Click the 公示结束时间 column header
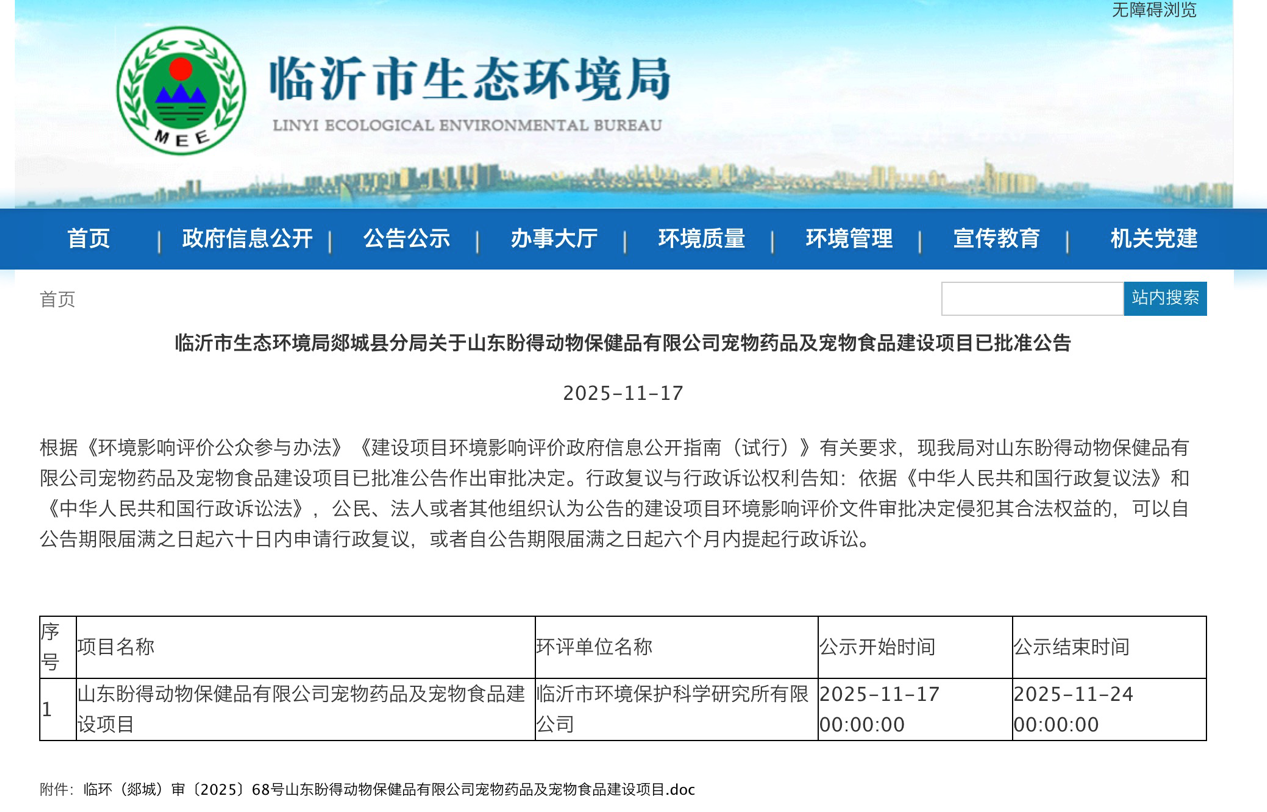 pos(1071,647)
